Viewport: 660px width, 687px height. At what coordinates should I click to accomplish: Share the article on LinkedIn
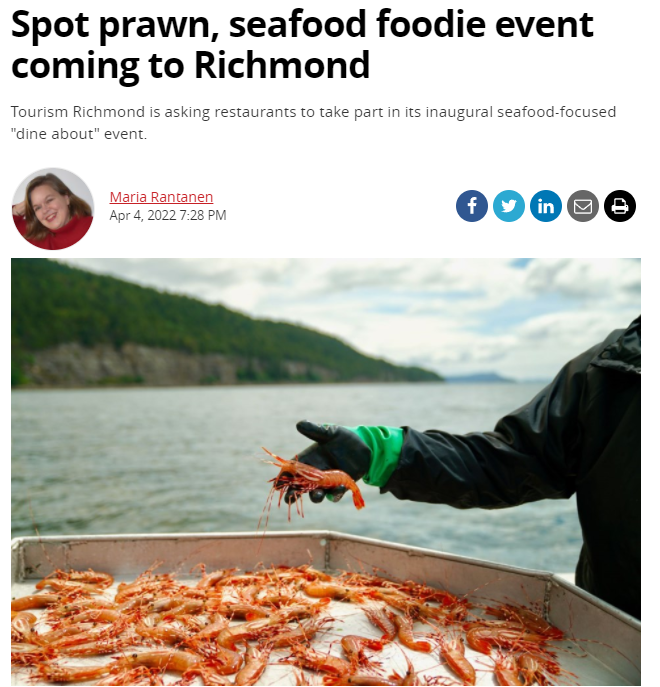pyautogui.click(x=546, y=206)
